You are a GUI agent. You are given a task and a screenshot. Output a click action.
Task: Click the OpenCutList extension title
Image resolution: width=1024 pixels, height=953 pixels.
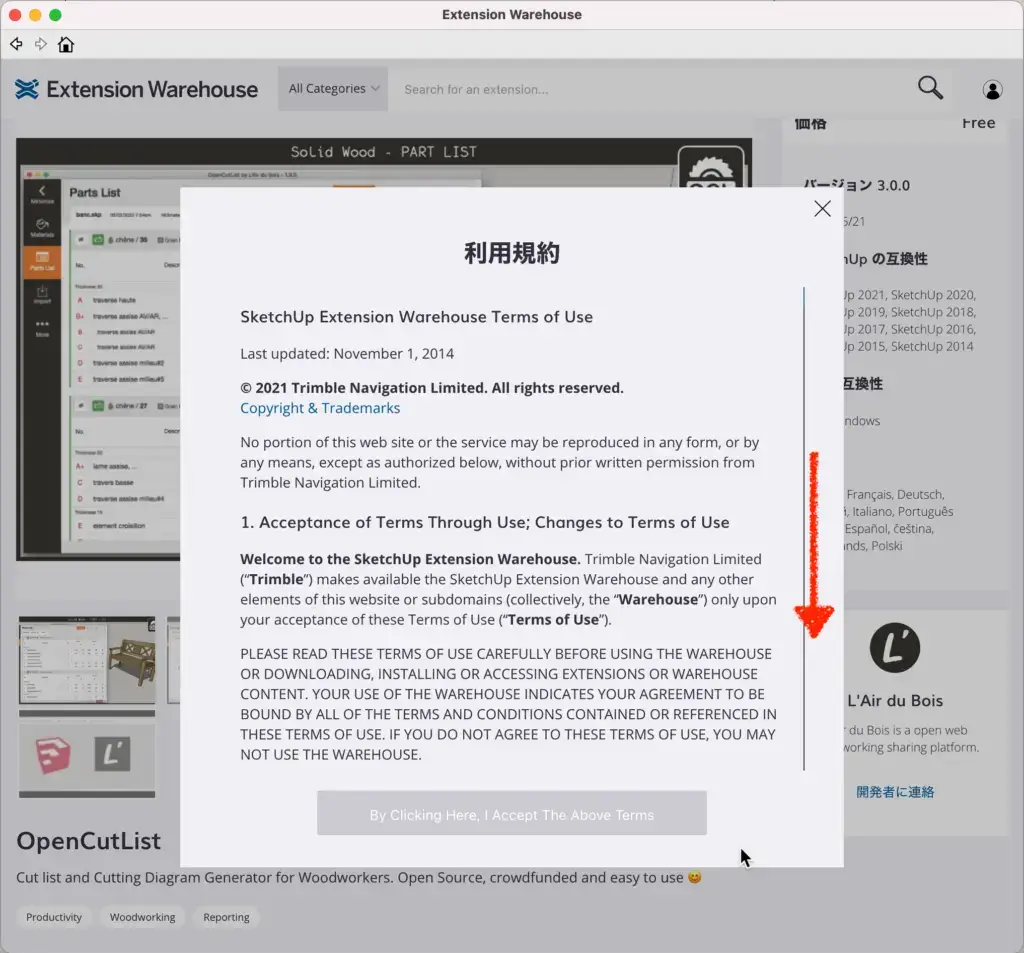[89, 841]
